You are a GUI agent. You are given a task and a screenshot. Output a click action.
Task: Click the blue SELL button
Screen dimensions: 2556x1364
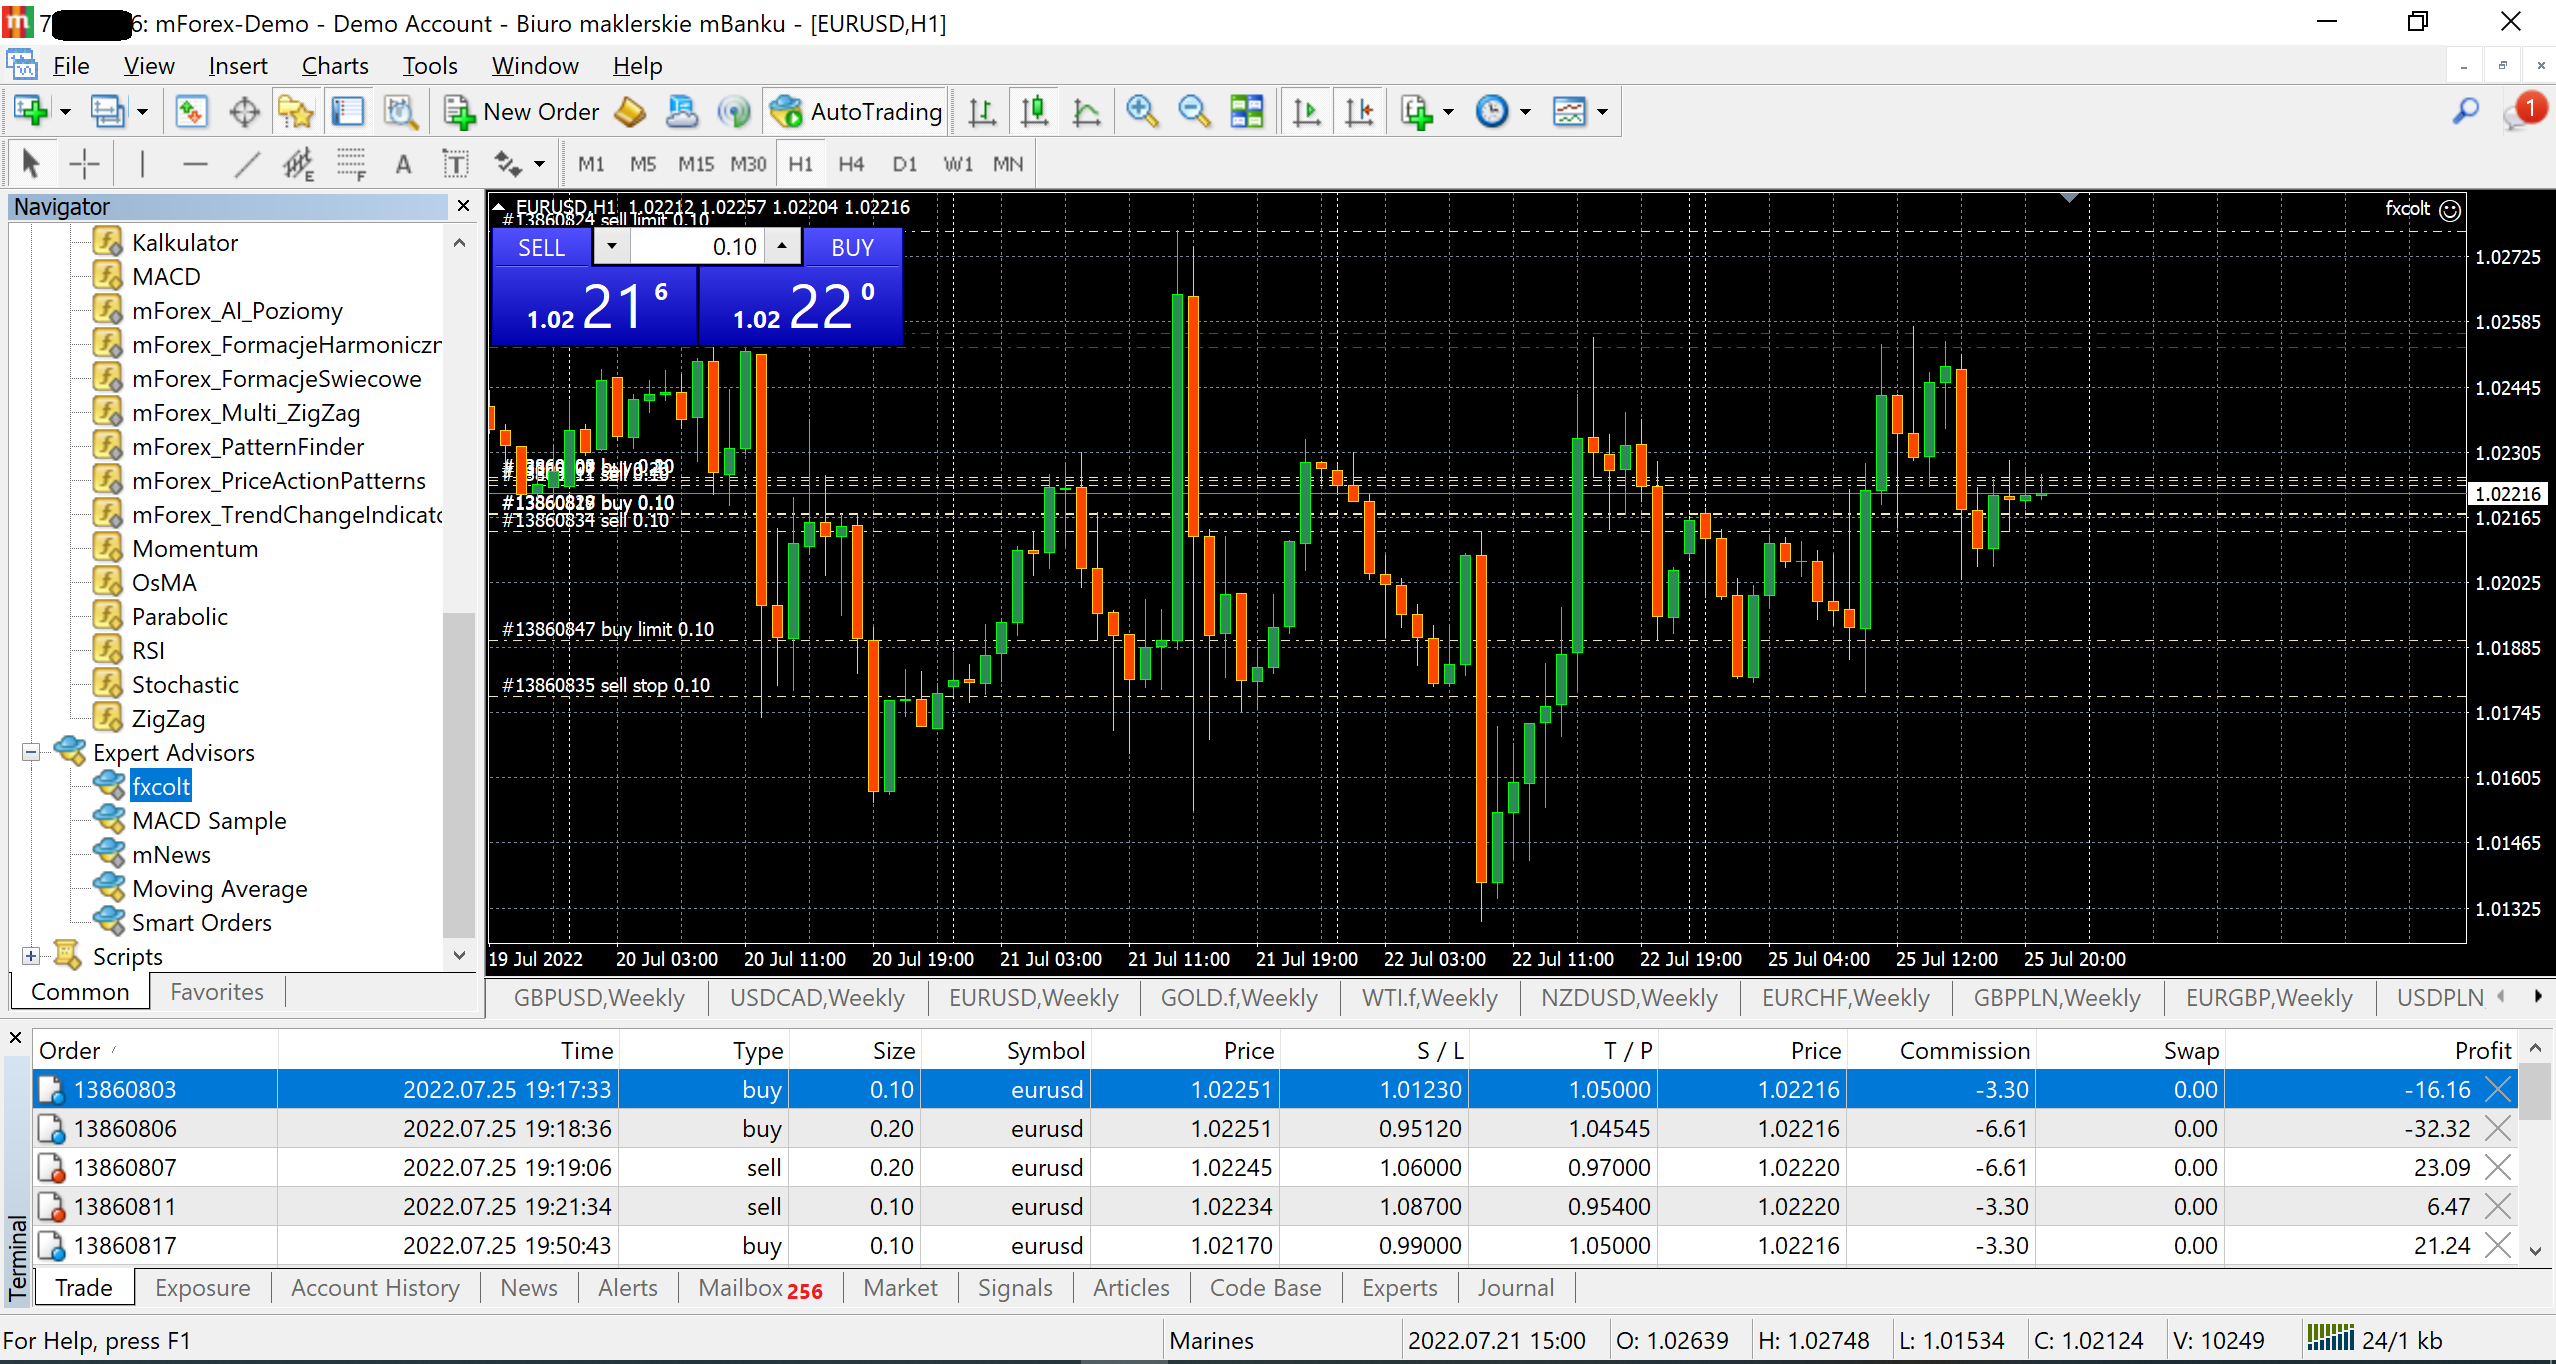[542, 247]
